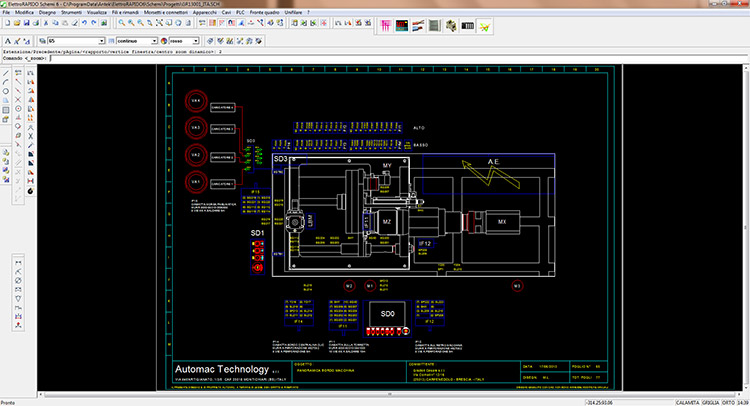Click the layers icon beside layer box
The width and height of the screenshot is (750, 406).
42,41
